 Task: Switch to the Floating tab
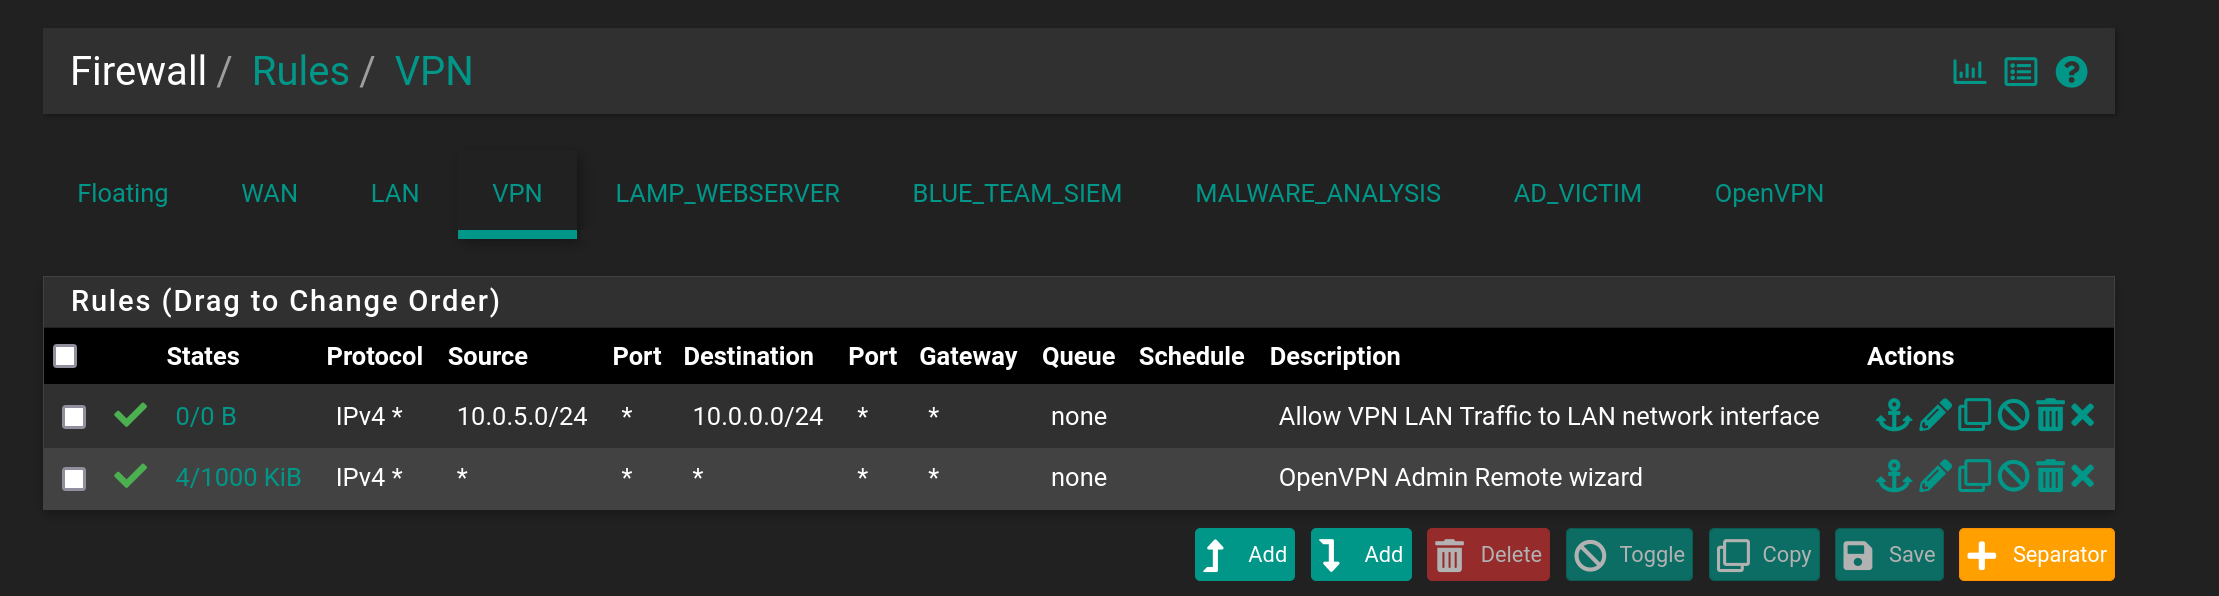(x=123, y=193)
